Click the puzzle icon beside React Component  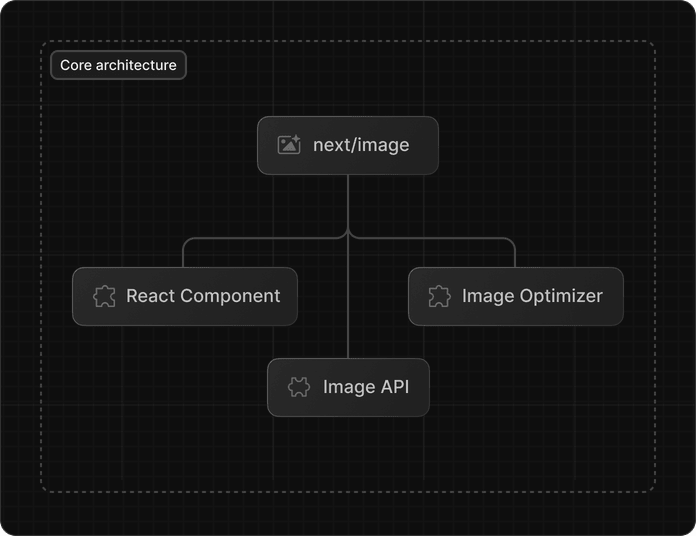tap(104, 296)
